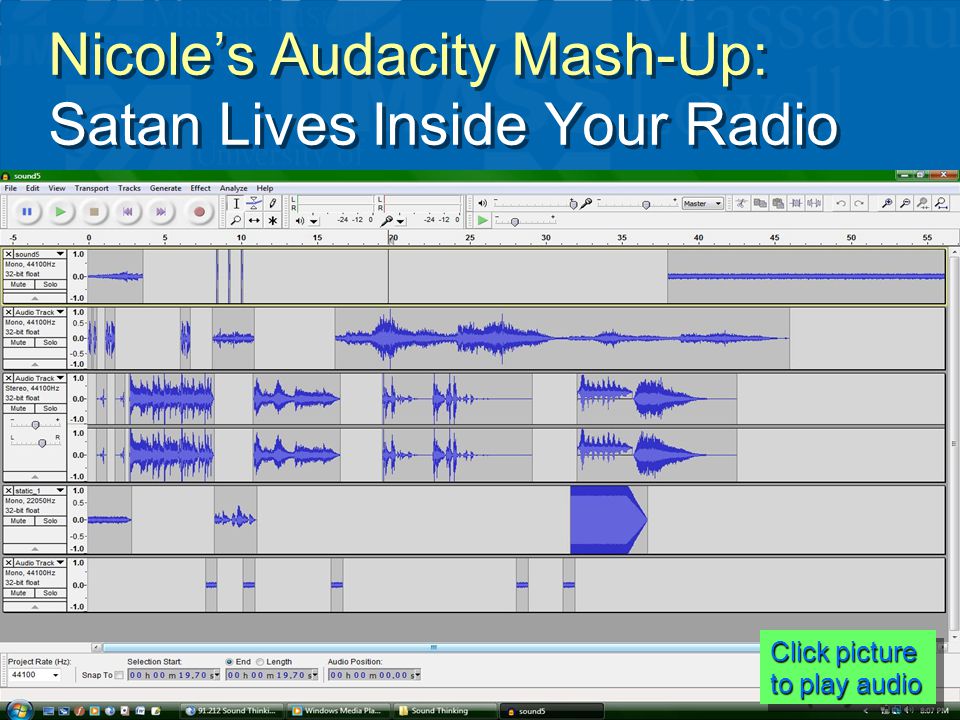Open the Master mixer input dropdown
The width and height of the screenshot is (960, 720).
click(x=703, y=203)
